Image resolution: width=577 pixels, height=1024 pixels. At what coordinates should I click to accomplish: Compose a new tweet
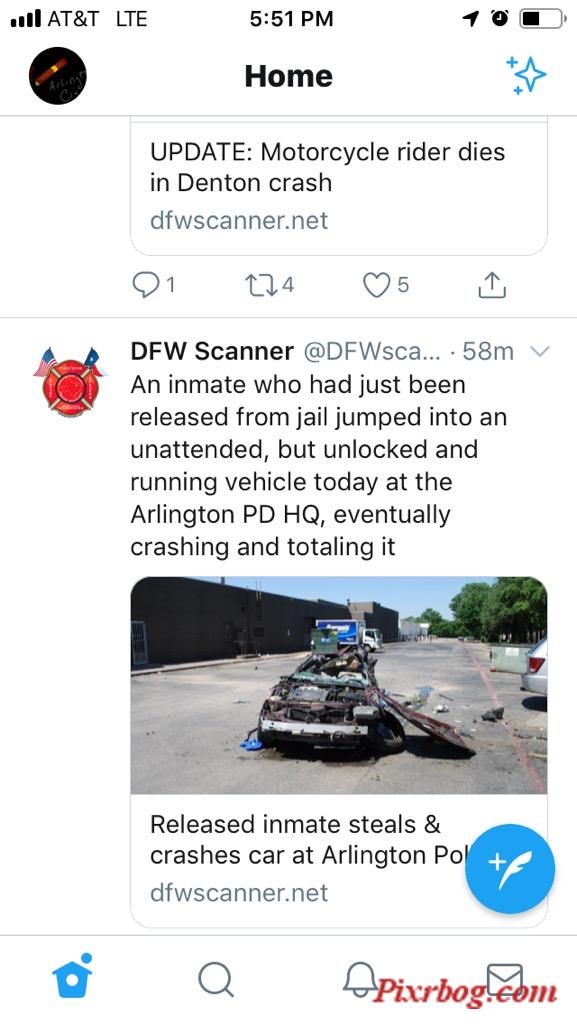510,869
